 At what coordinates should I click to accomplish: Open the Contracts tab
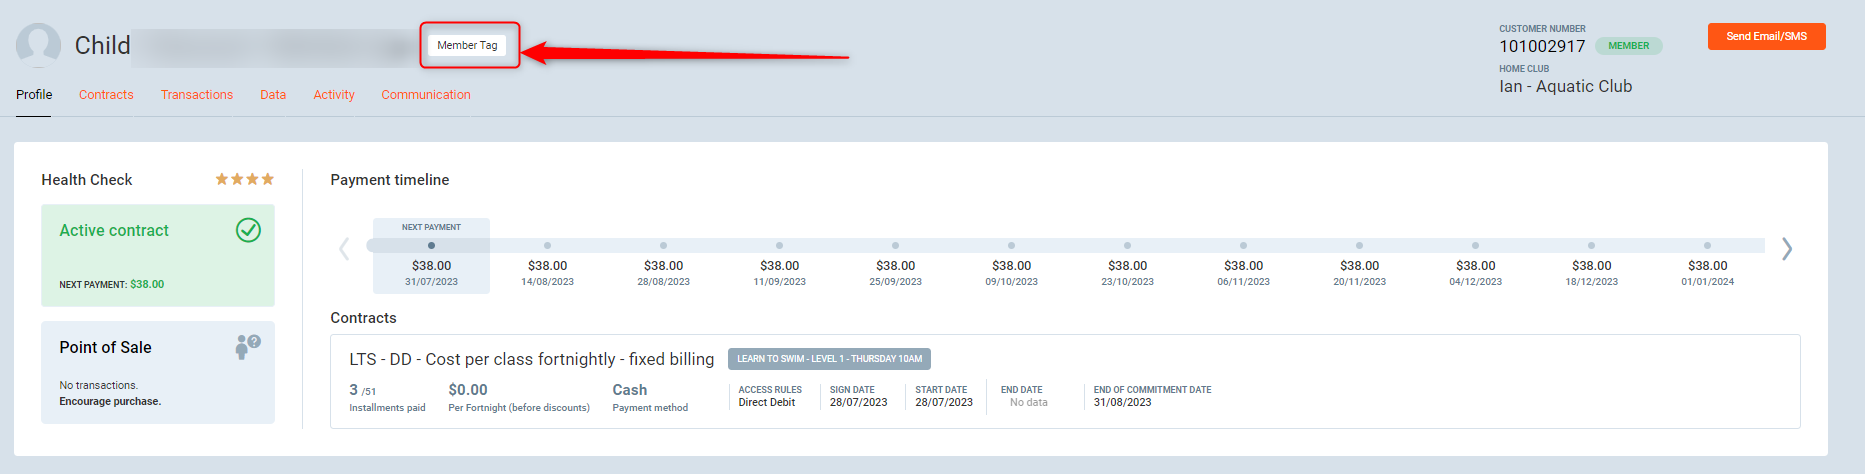pos(106,95)
